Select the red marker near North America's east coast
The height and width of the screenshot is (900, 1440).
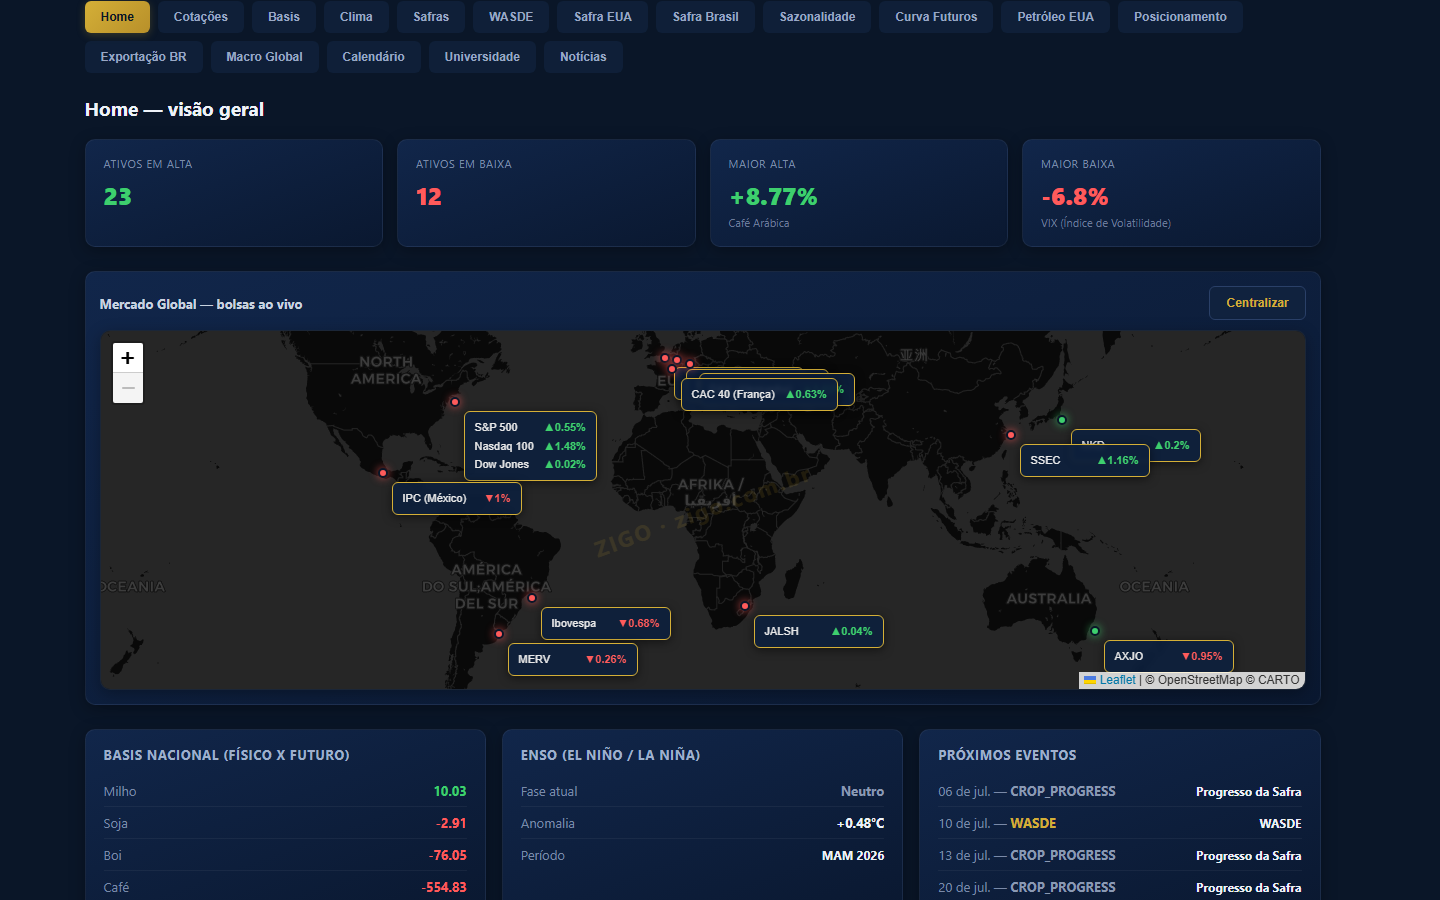(455, 402)
